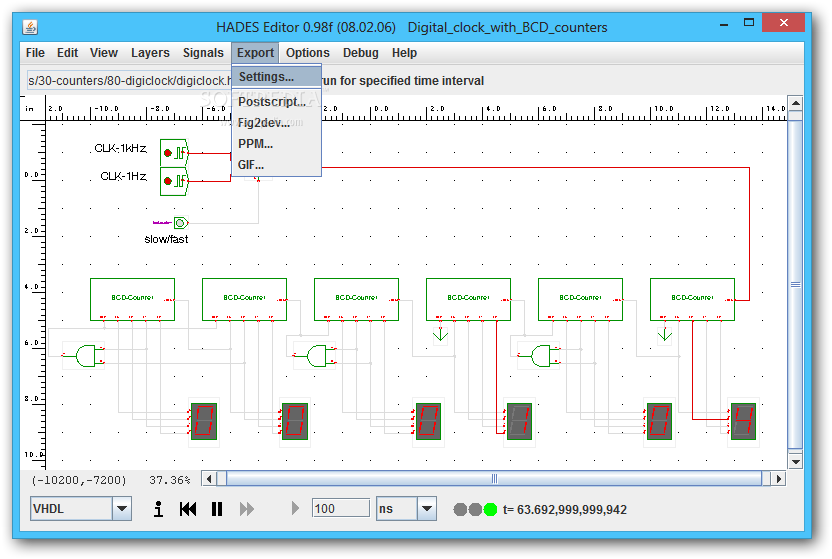This screenshot has width=832, height=559.
Task: Click the horizontal scrollbar thumb
Action: tap(494, 479)
